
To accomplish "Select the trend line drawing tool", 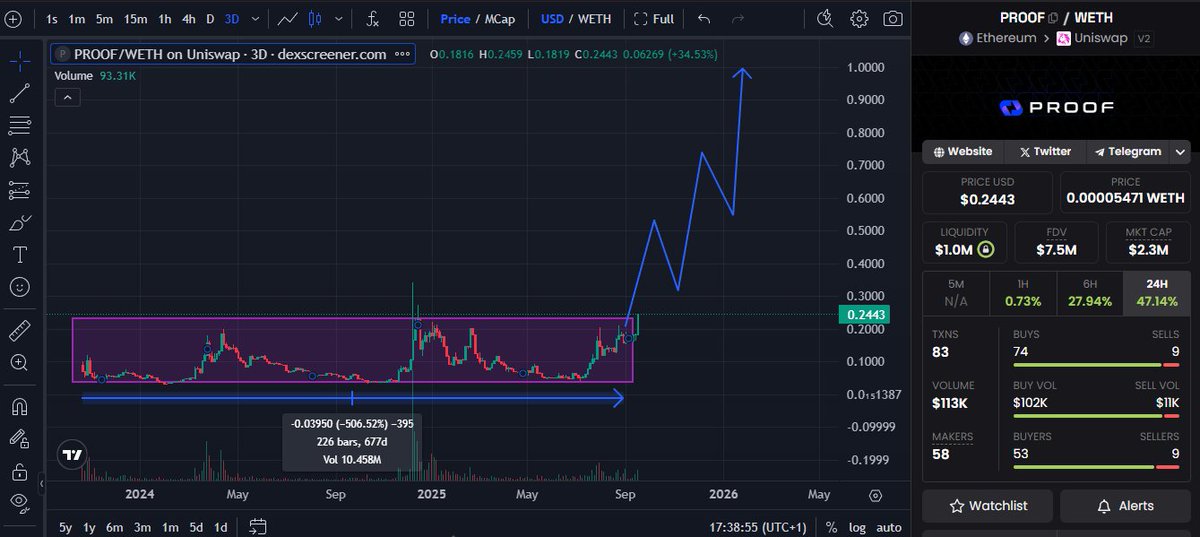I will pos(20,93).
